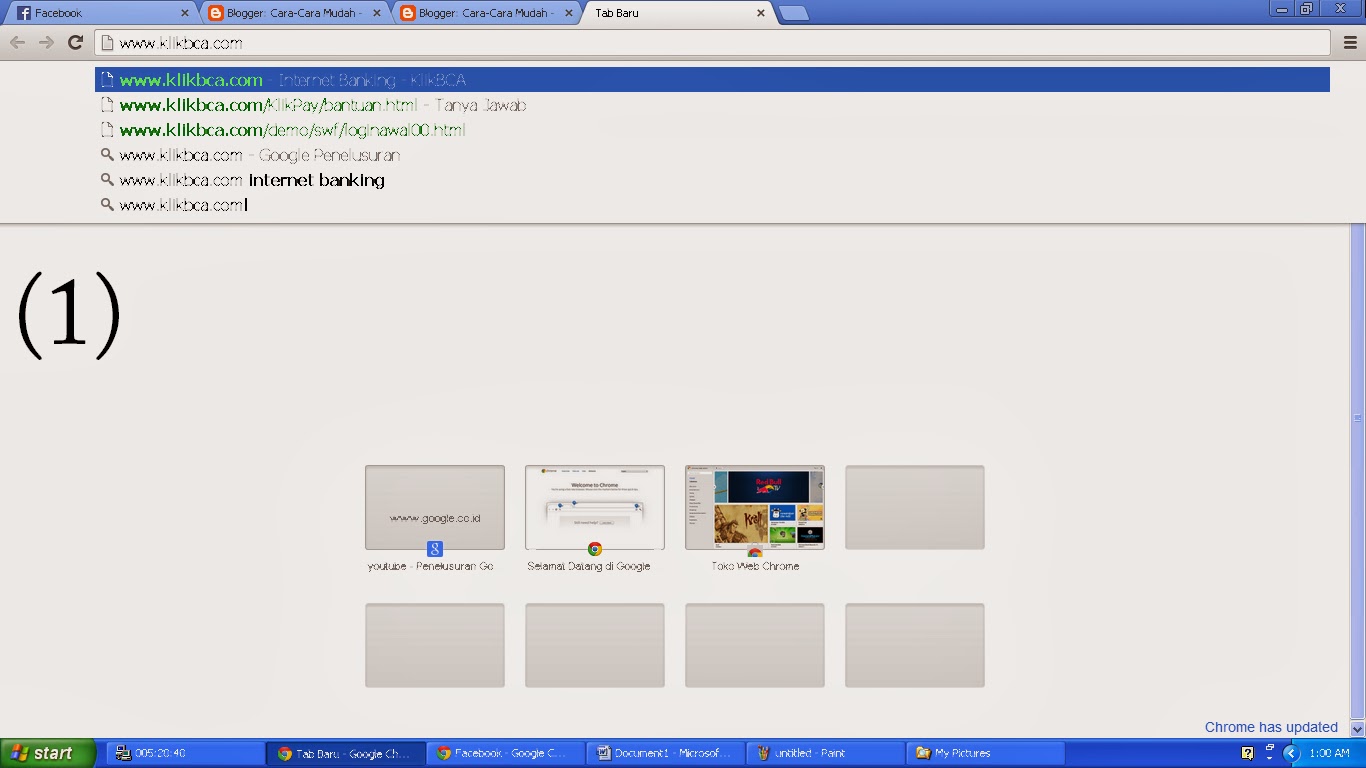Click youtube - Penelusuran Go label
1366x768 pixels.
coord(430,566)
